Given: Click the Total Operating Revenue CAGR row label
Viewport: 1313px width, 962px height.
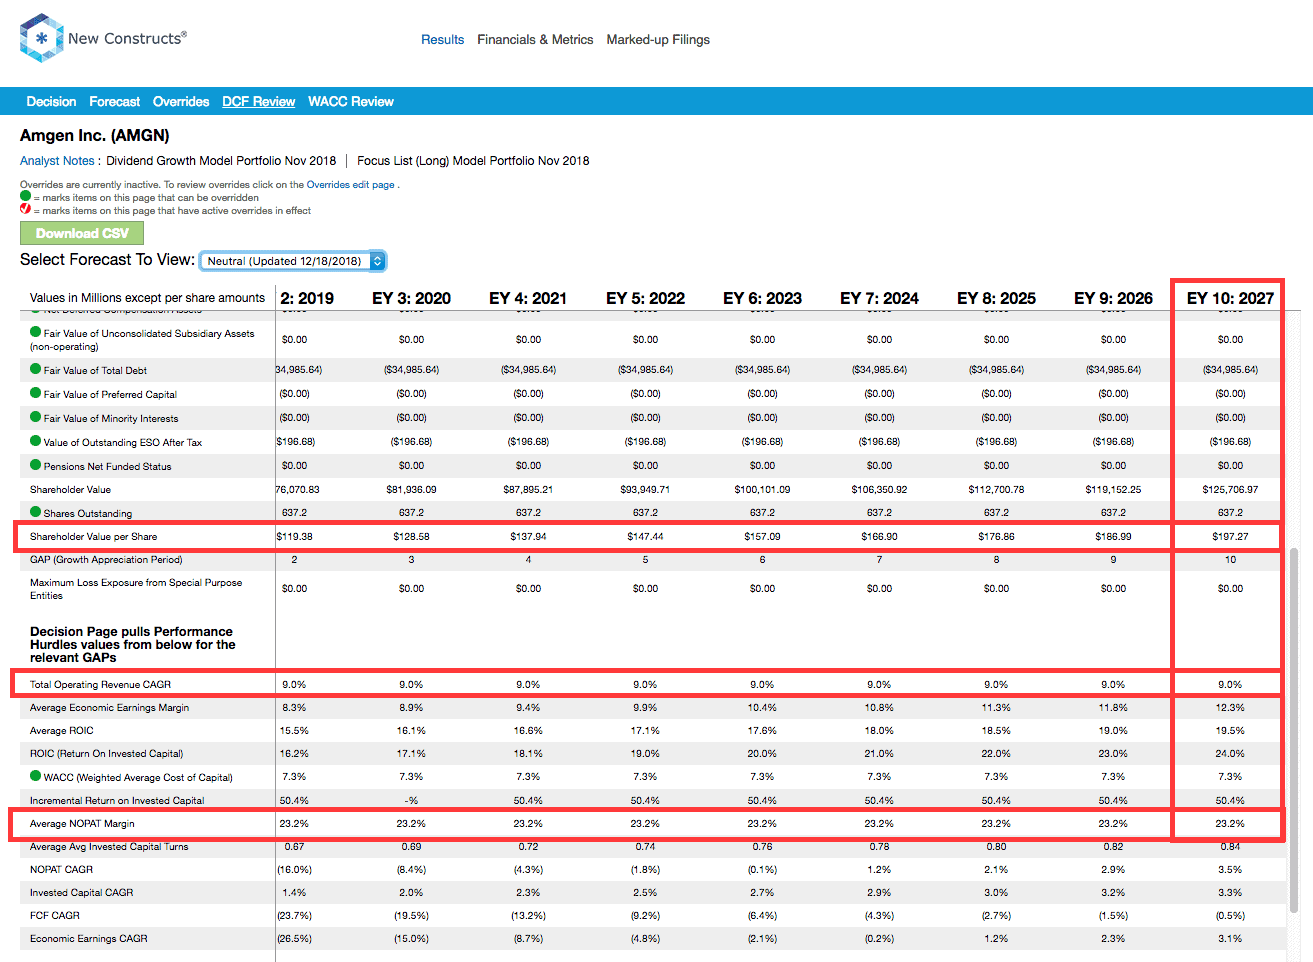Looking at the screenshot, I should [x=100, y=685].
